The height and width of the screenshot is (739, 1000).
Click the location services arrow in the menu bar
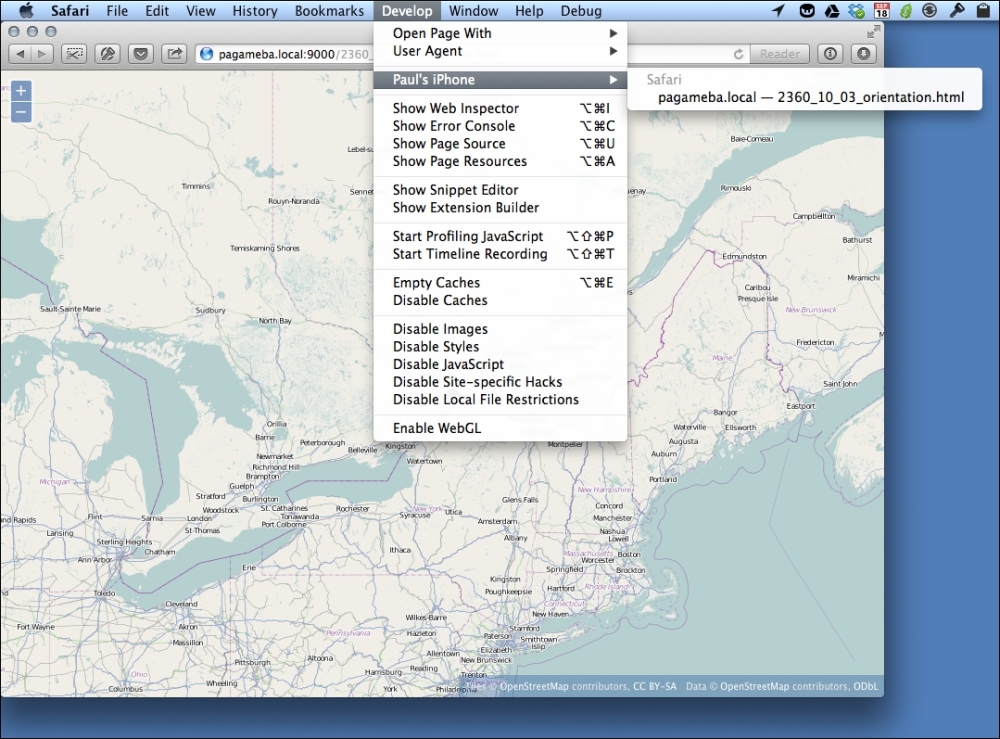click(x=778, y=11)
